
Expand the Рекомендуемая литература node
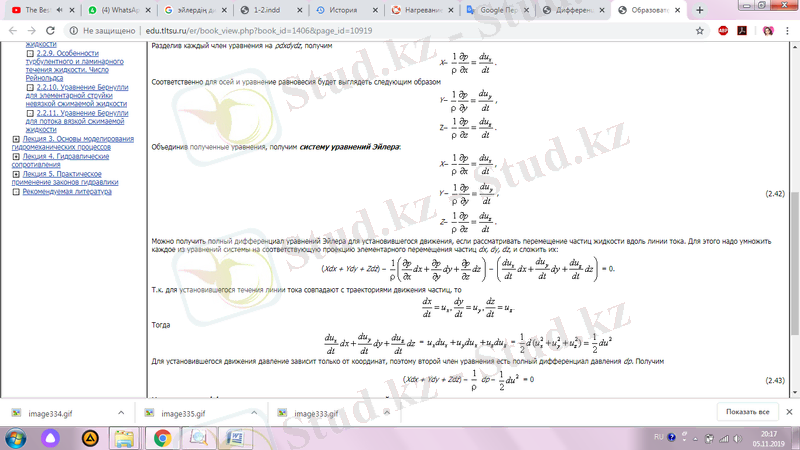(16, 192)
